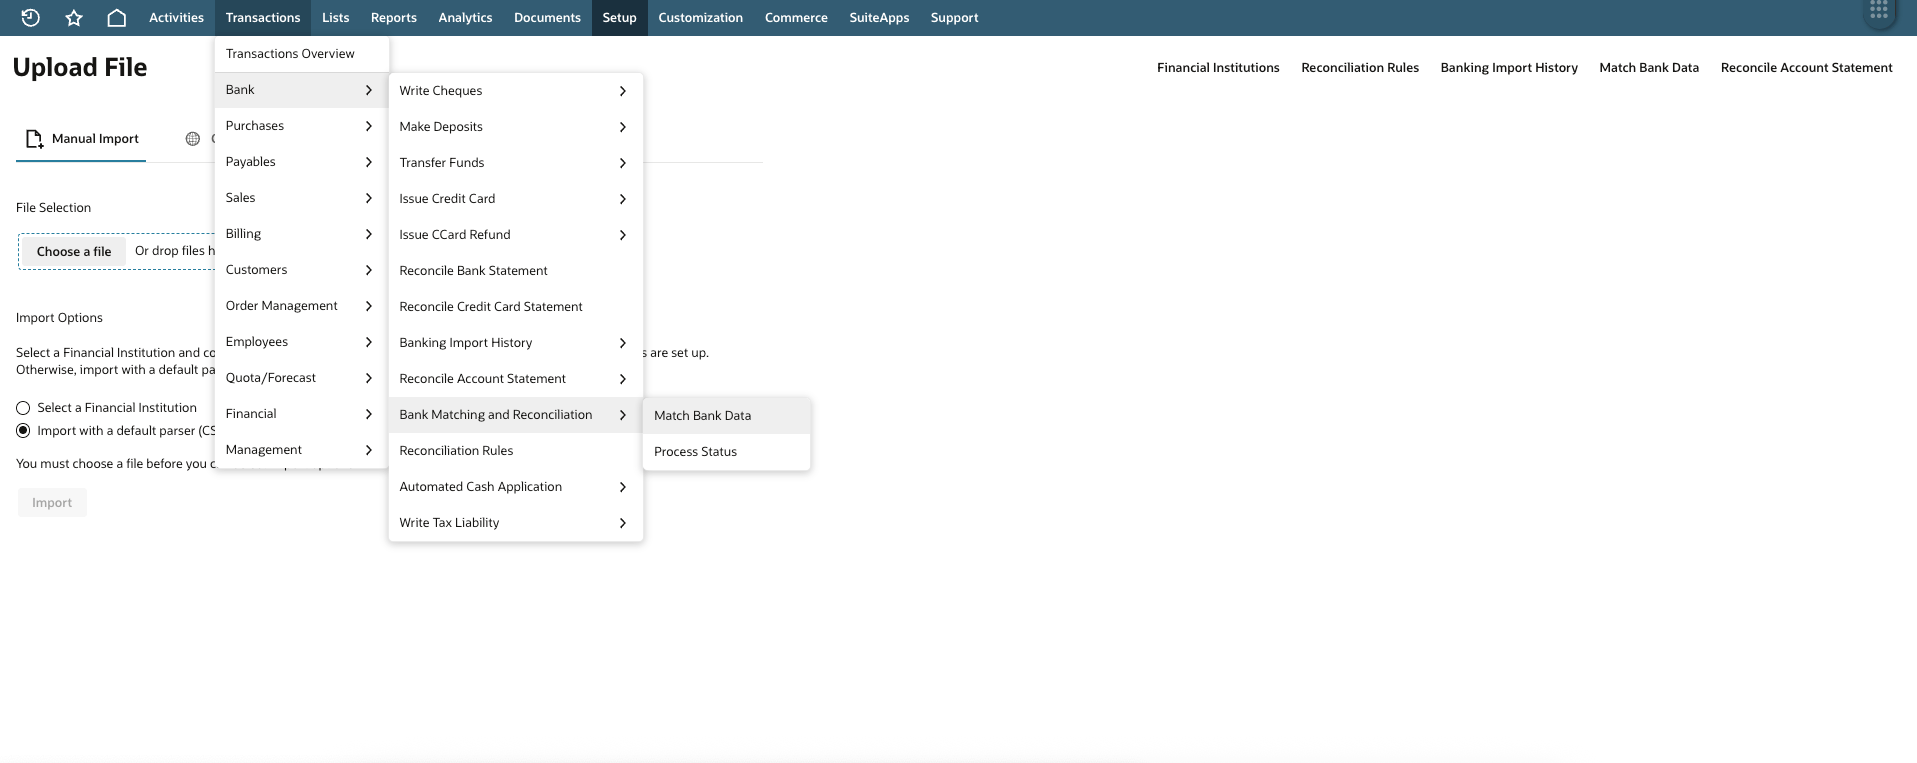Select Import with a default parser option

point(23,431)
